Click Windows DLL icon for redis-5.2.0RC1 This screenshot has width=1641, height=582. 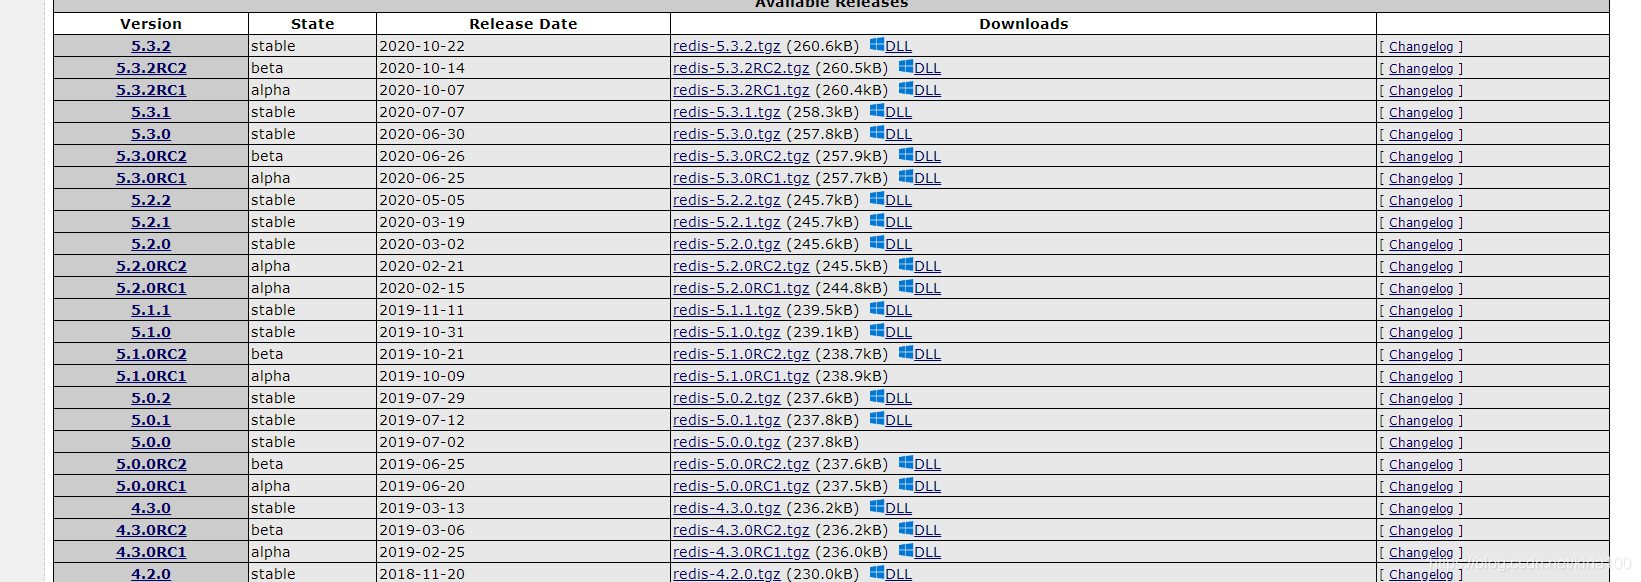[906, 287]
